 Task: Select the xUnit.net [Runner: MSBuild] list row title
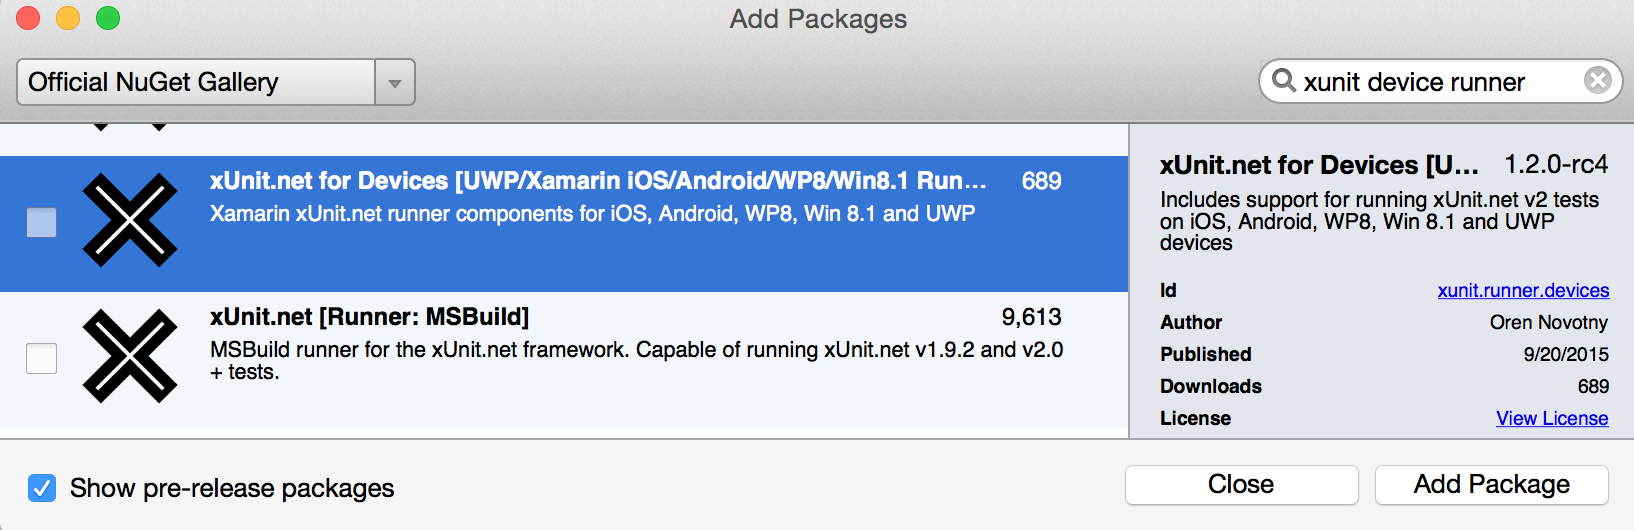point(370,317)
